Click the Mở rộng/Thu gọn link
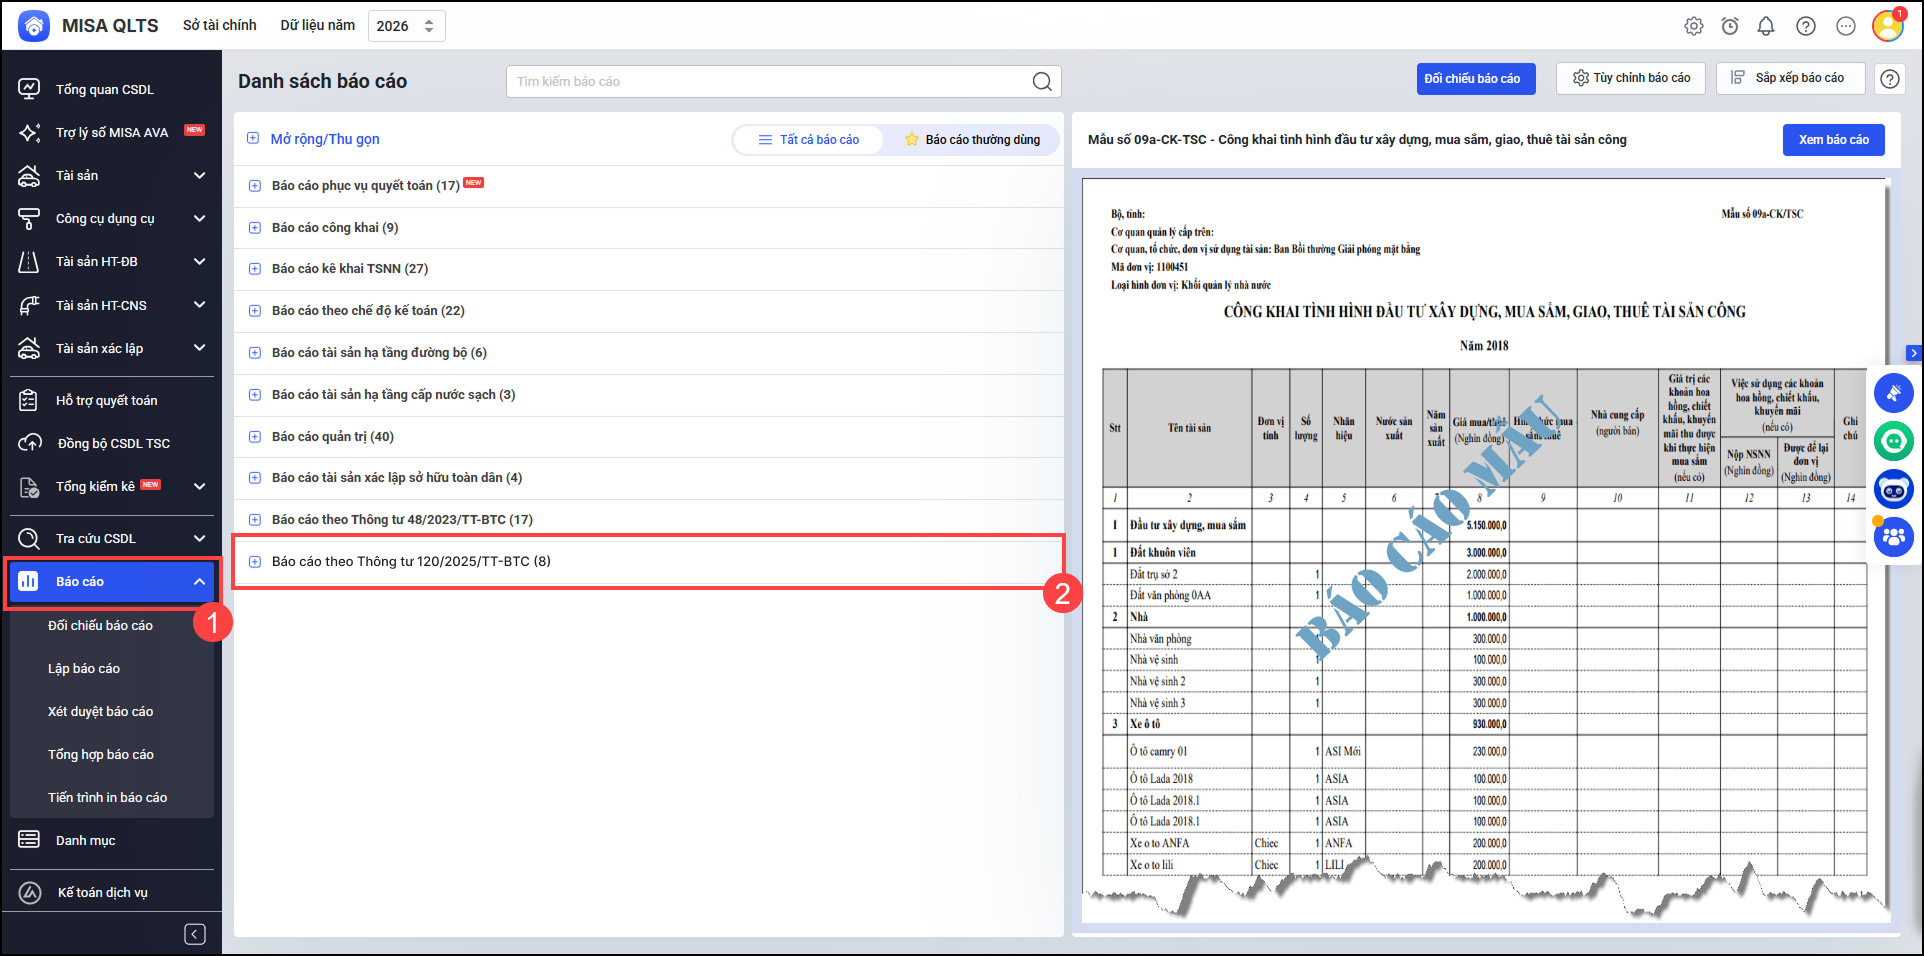 (x=325, y=139)
